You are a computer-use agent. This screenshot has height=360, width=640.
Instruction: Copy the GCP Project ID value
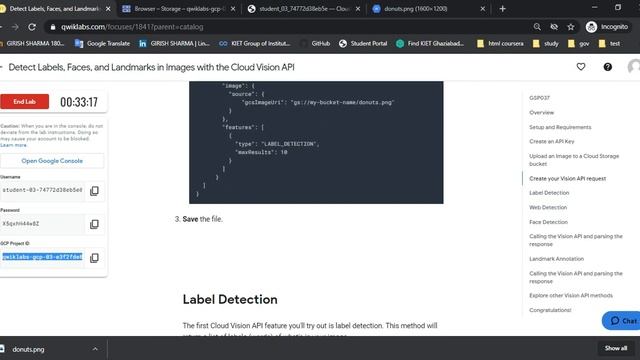(94, 258)
